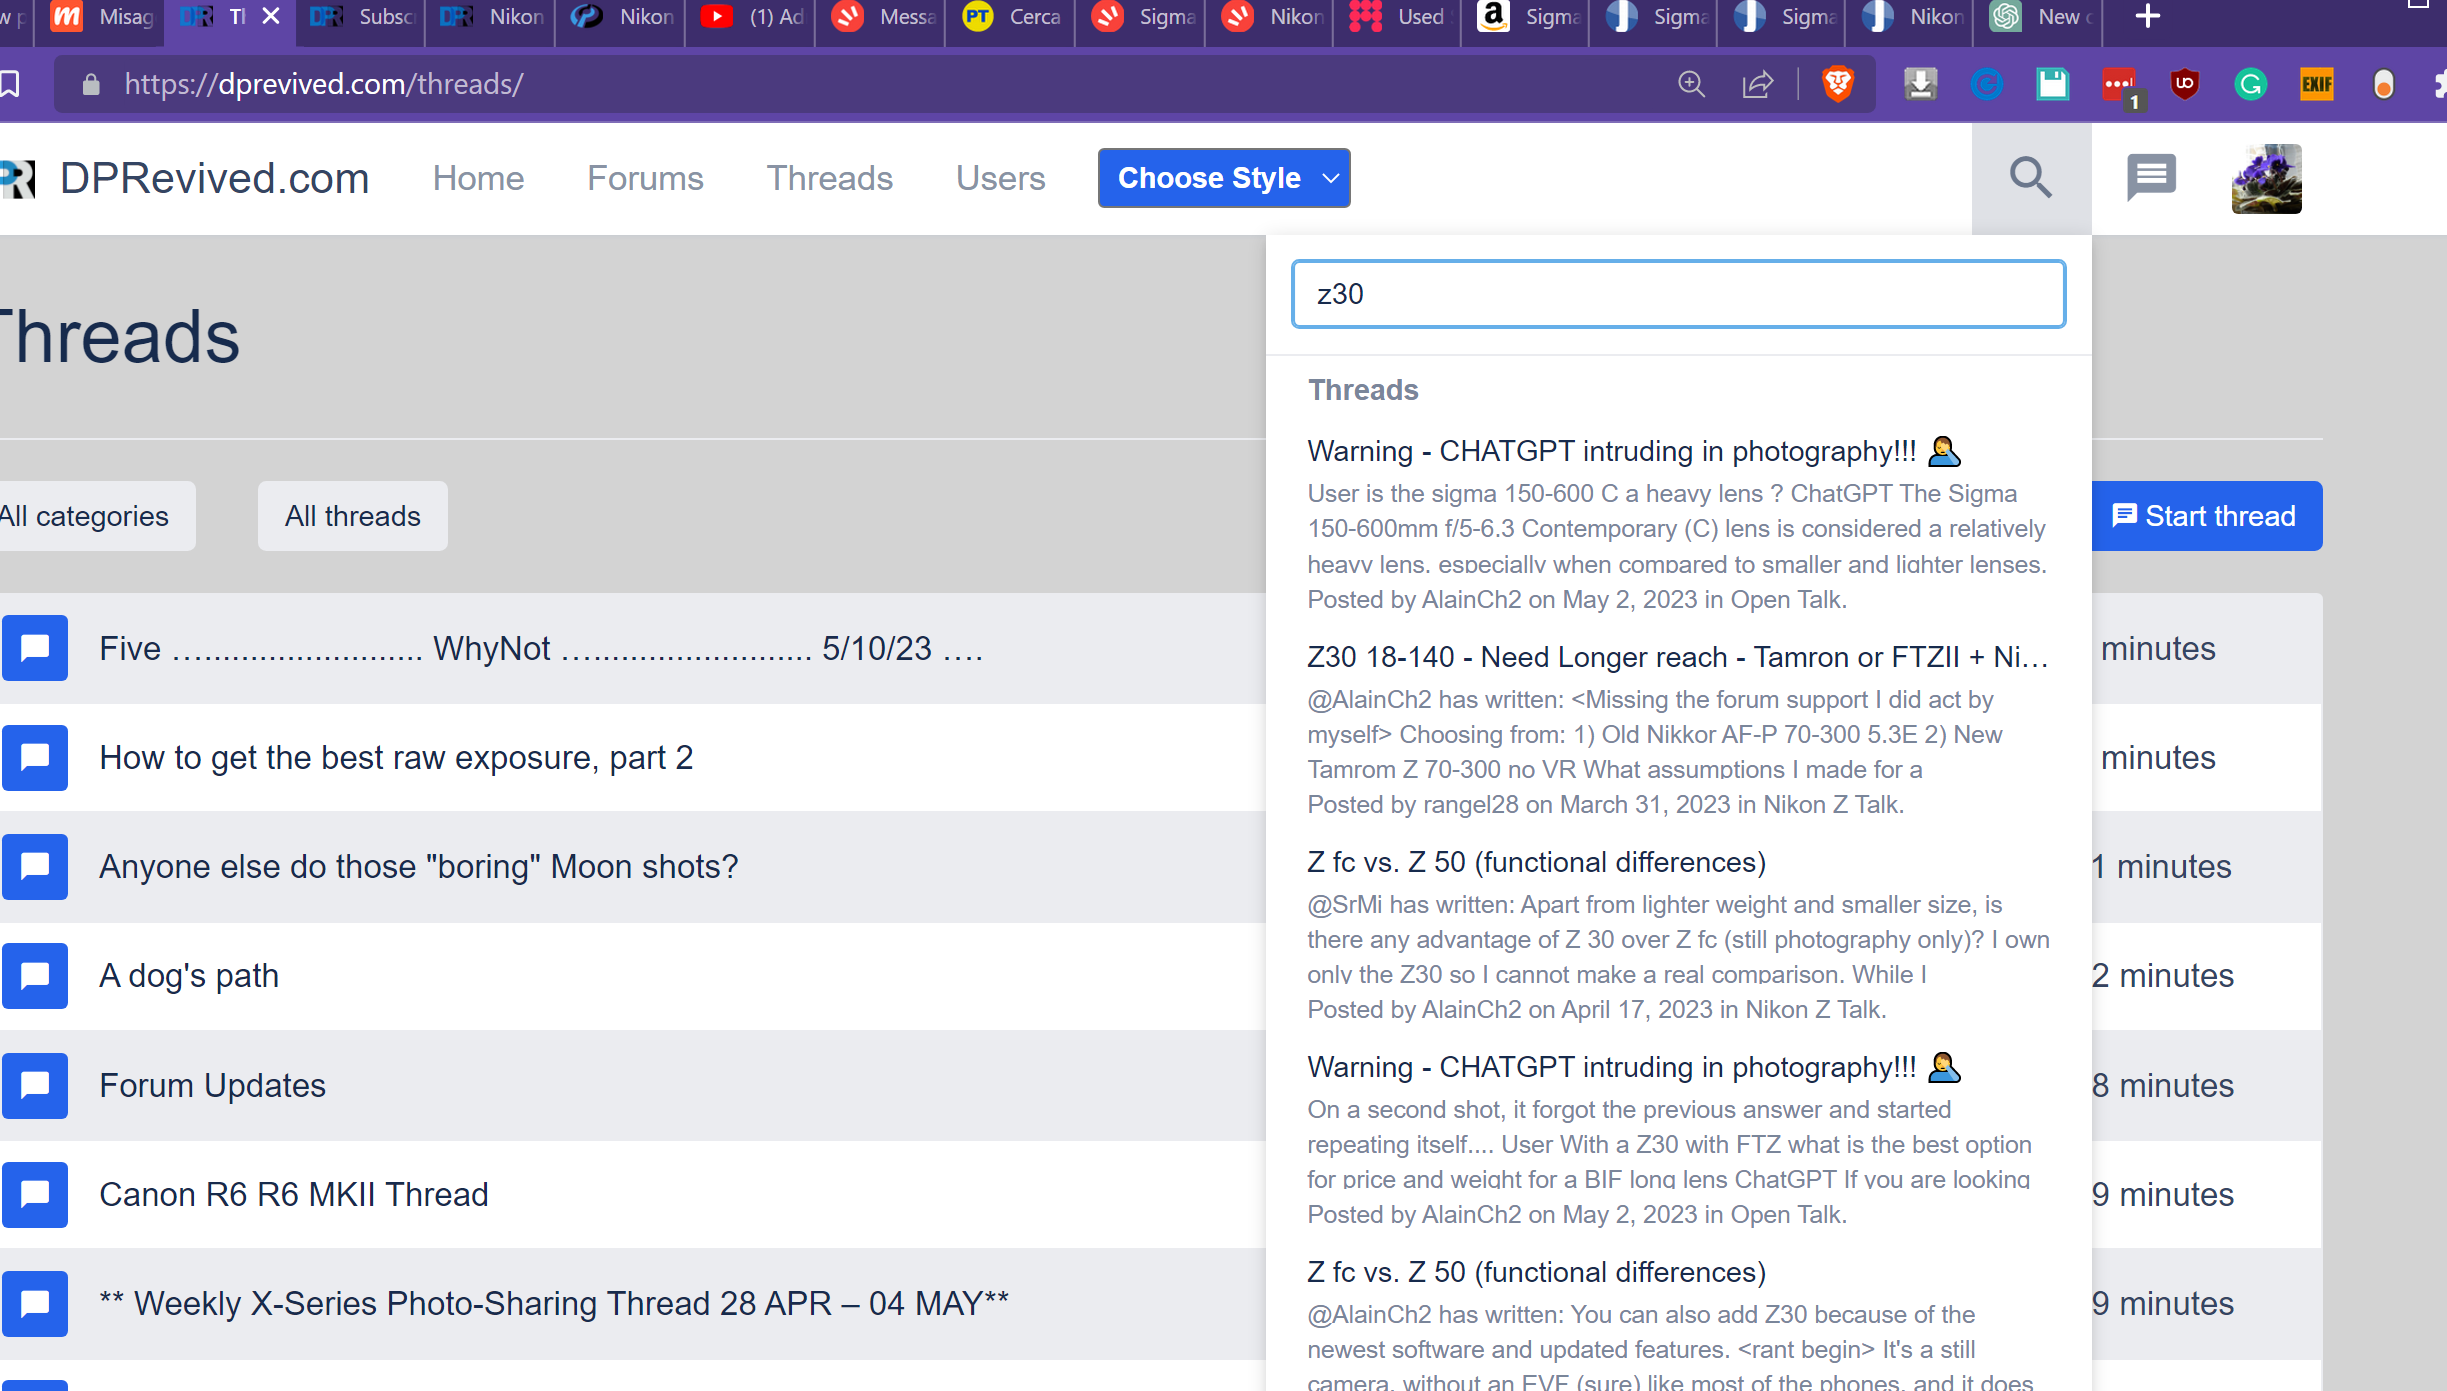Switch to the Misag Gmail browser tab
The height and width of the screenshot is (1391, 2447).
point(100,17)
